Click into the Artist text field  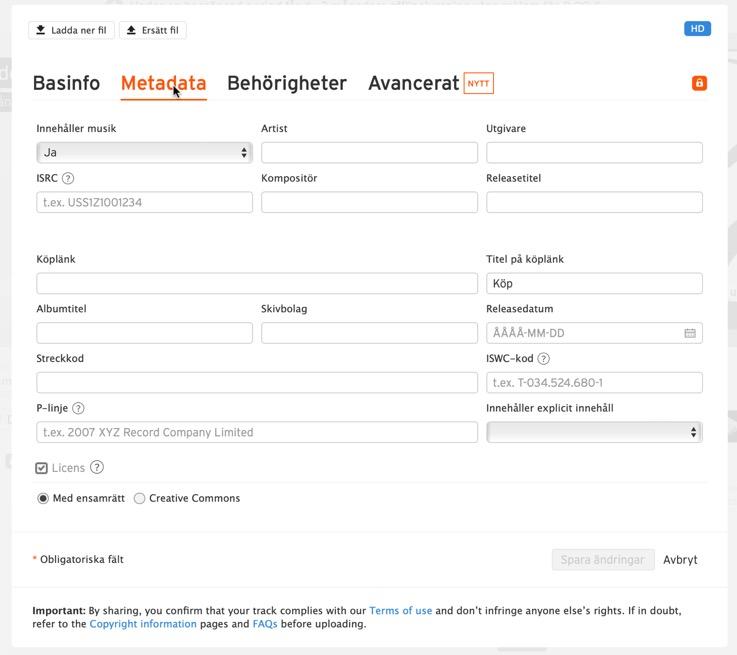click(x=369, y=153)
